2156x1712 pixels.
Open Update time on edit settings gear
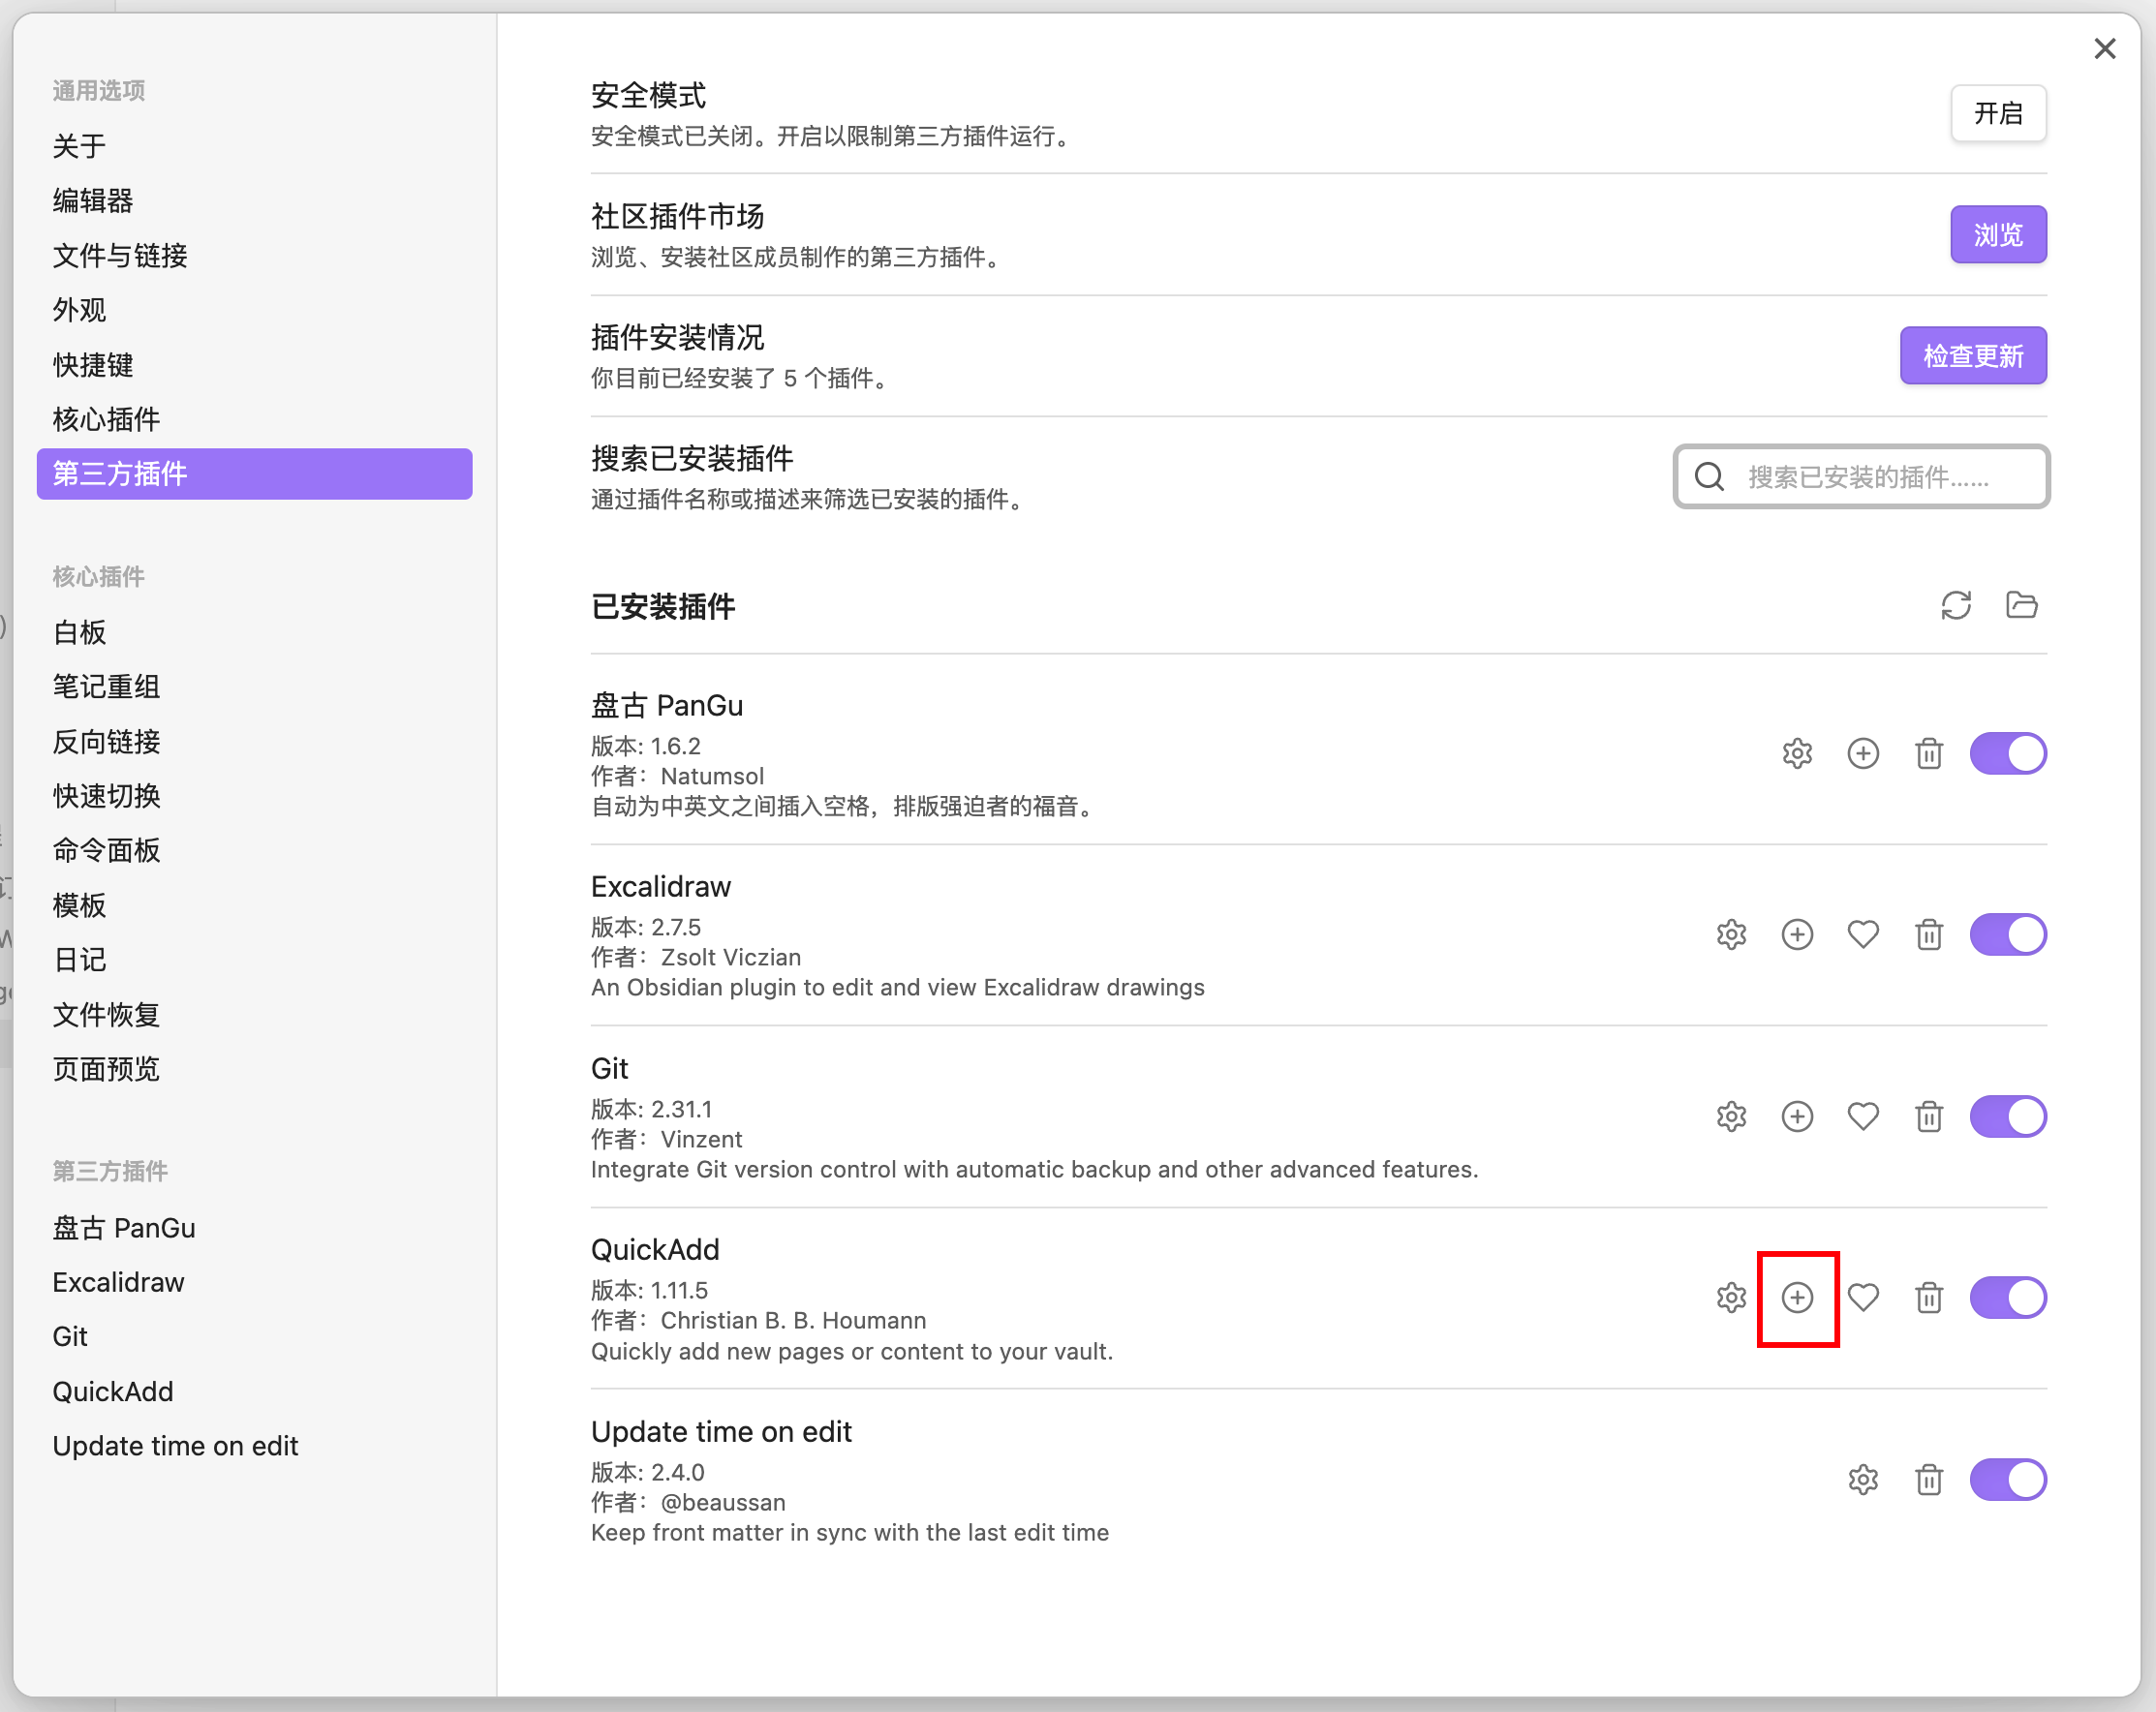coord(1862,1479)
